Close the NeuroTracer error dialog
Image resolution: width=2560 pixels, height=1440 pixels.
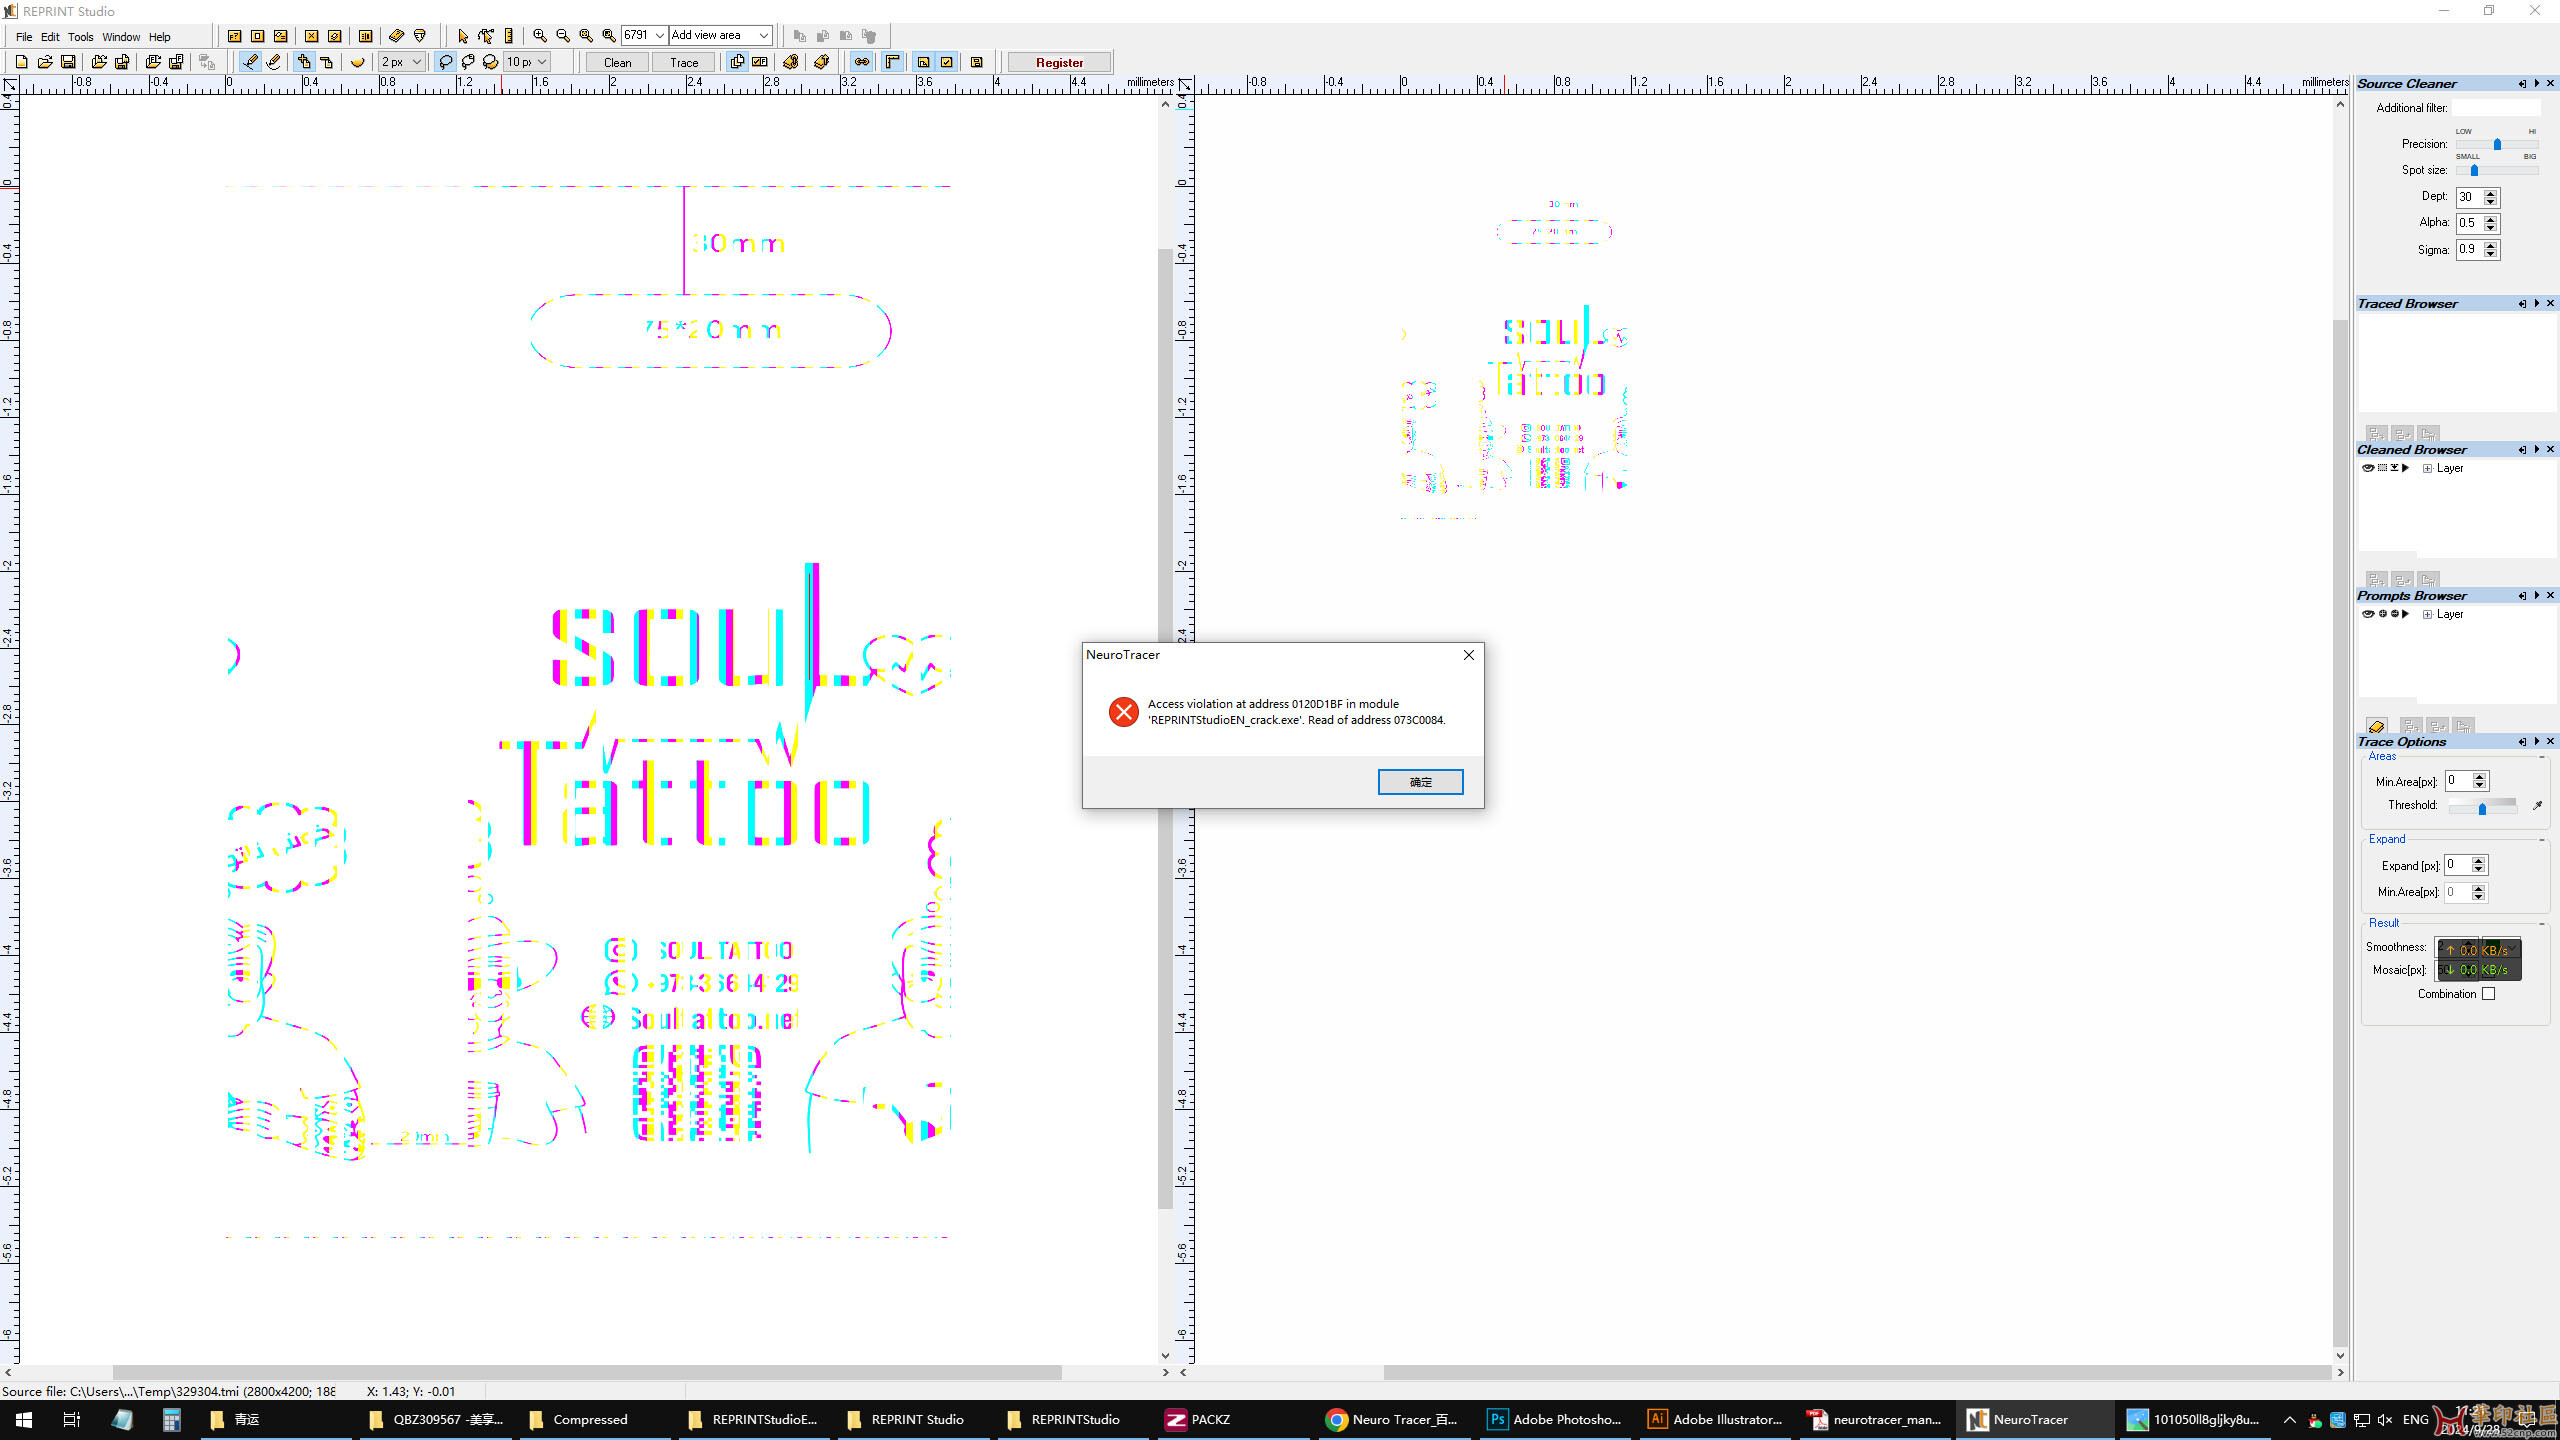pyautogui.click(x=1469, y=655)
